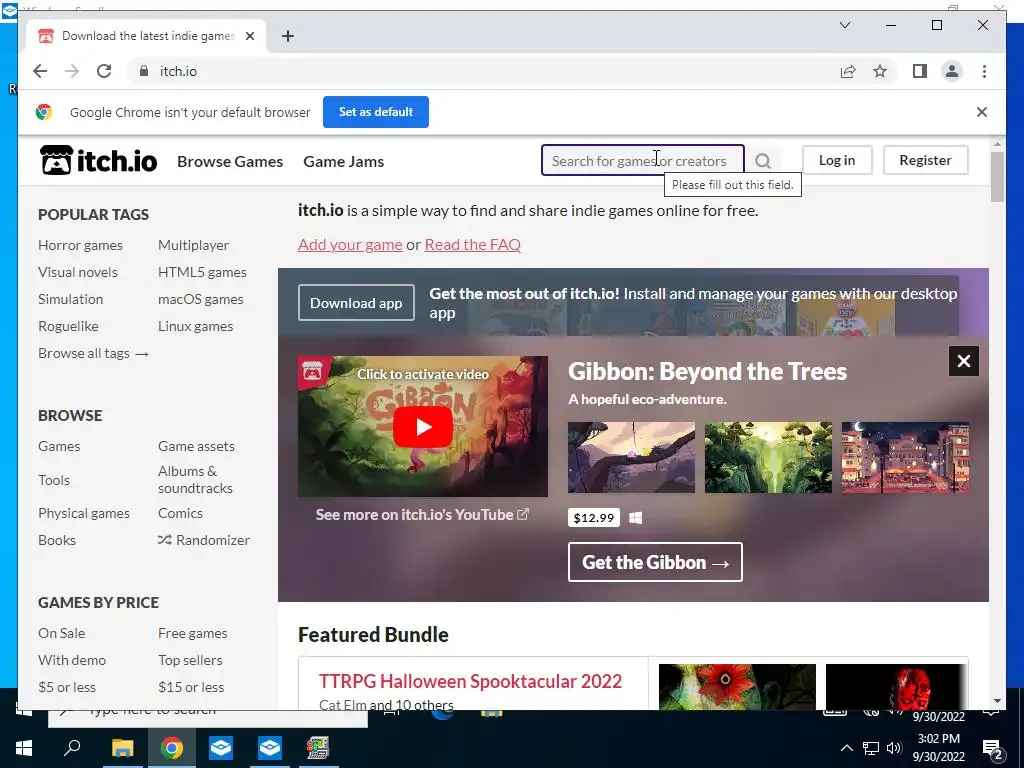Open the Windows Start menu

[24, 748]
